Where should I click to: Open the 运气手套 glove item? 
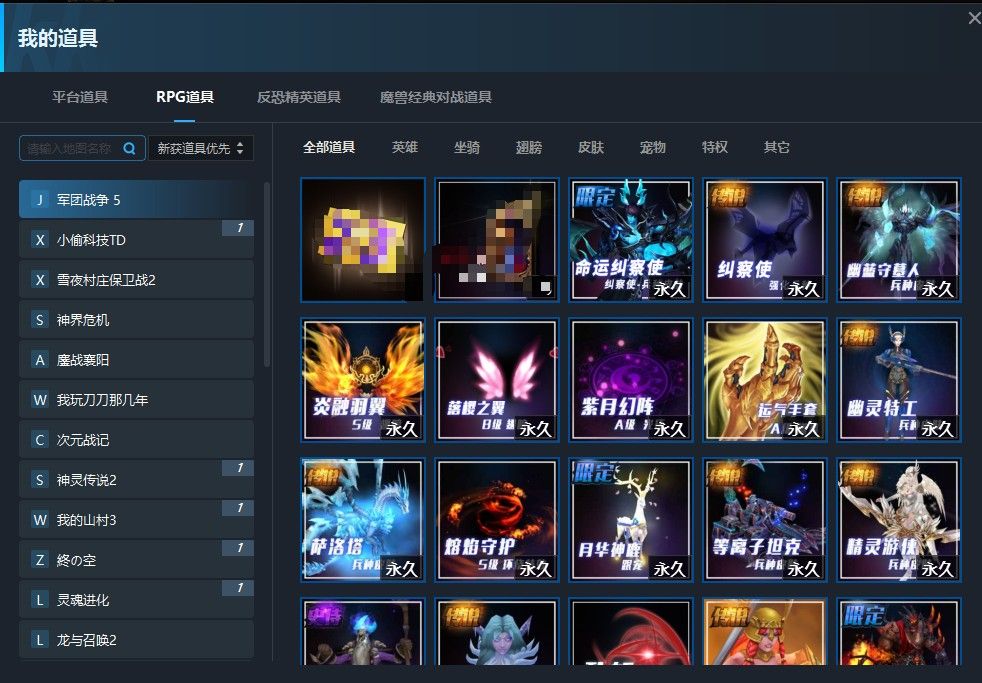coord(765,380)
